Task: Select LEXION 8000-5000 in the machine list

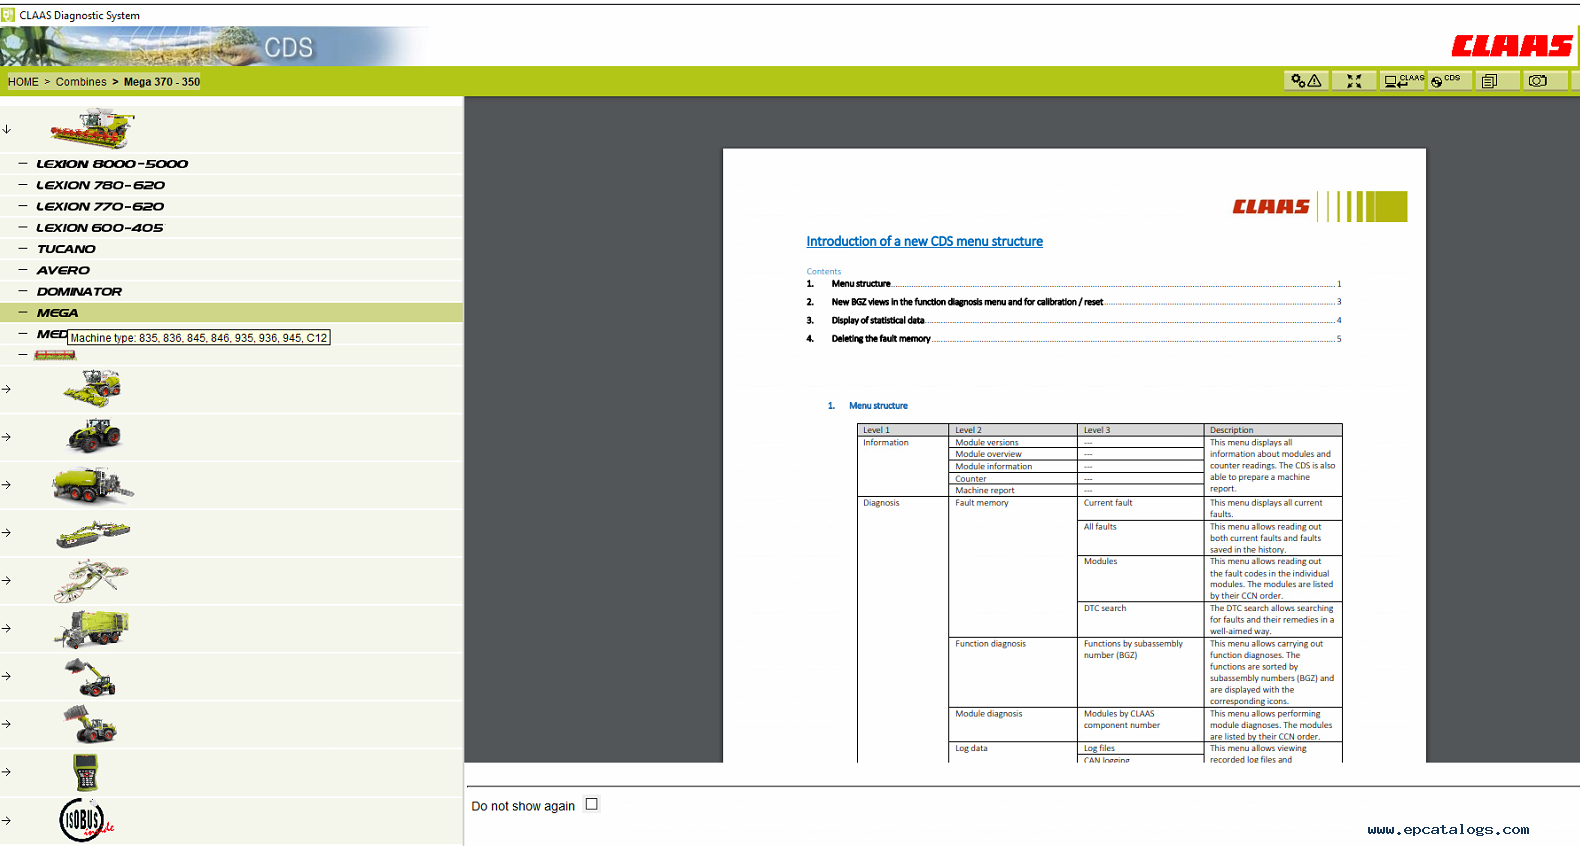Action: [x=112, y=164]
